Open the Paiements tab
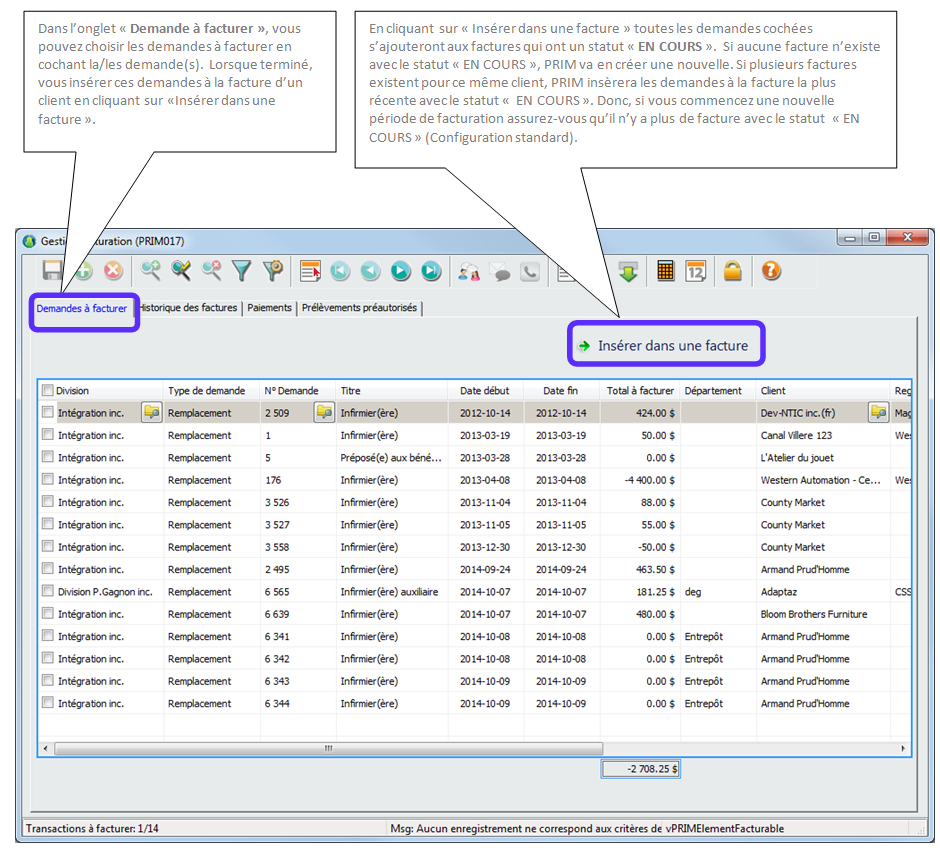This screenshot has height=853, width=940. click(x=270, y=308)
